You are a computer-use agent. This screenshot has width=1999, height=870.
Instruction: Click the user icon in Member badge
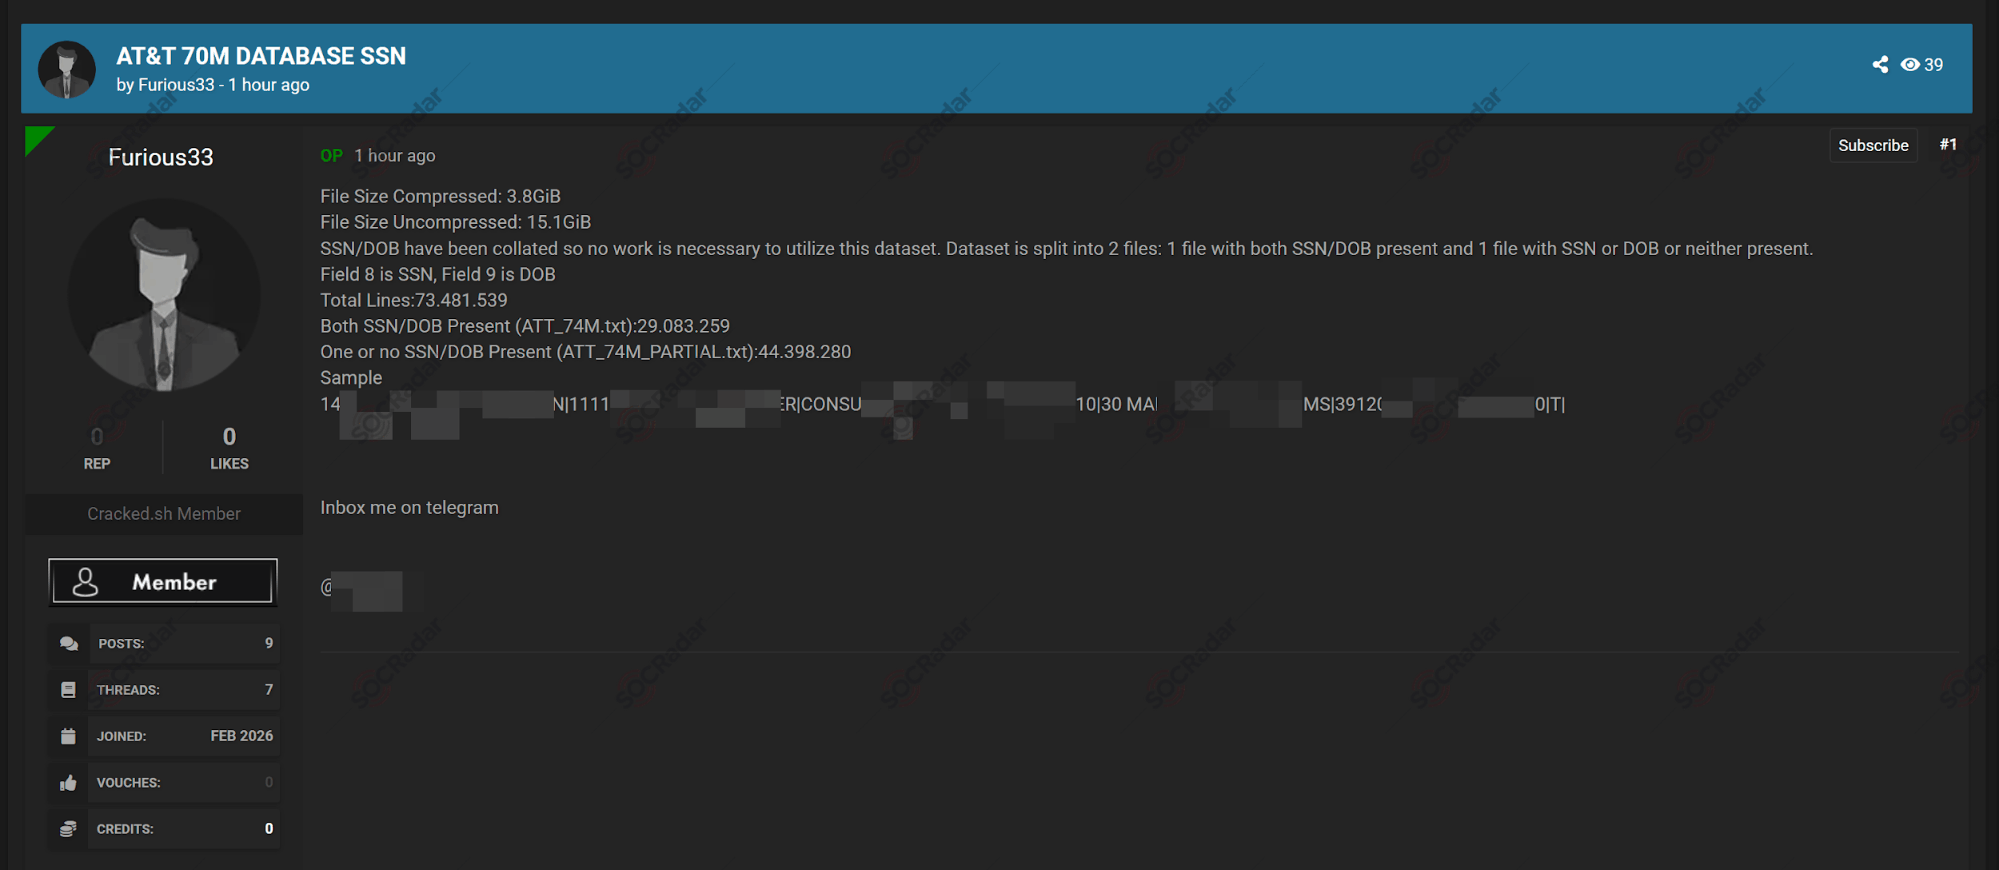click(86, 582)
